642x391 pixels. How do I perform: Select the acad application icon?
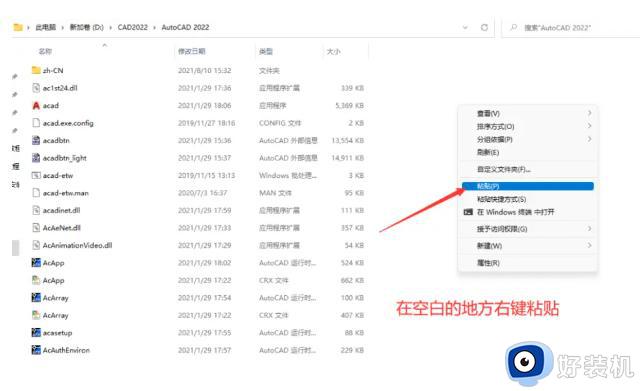point(36,106)
